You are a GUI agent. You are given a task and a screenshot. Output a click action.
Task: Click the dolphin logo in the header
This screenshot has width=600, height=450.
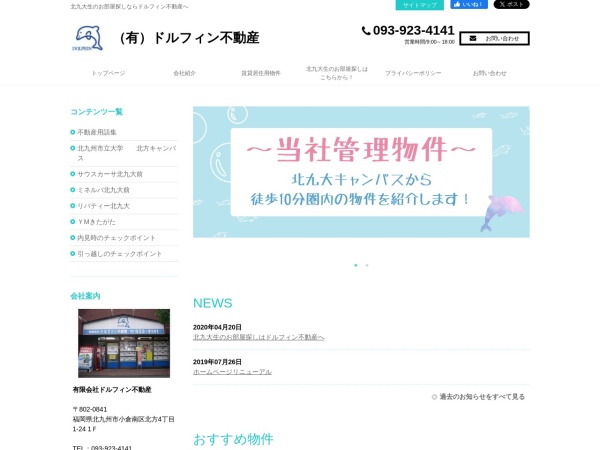(88, 38)
